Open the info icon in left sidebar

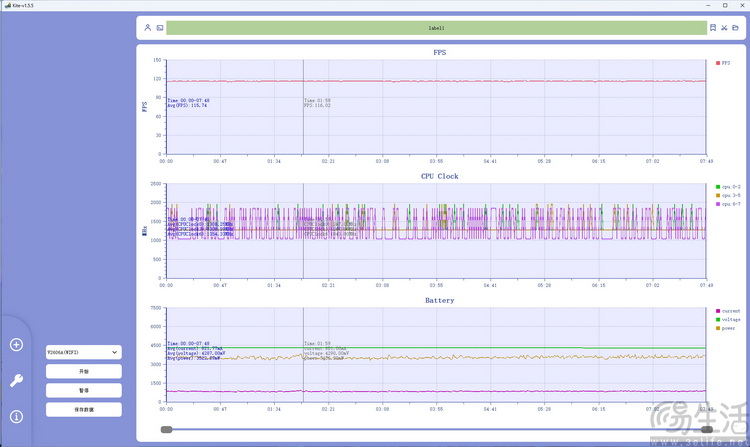16,416
